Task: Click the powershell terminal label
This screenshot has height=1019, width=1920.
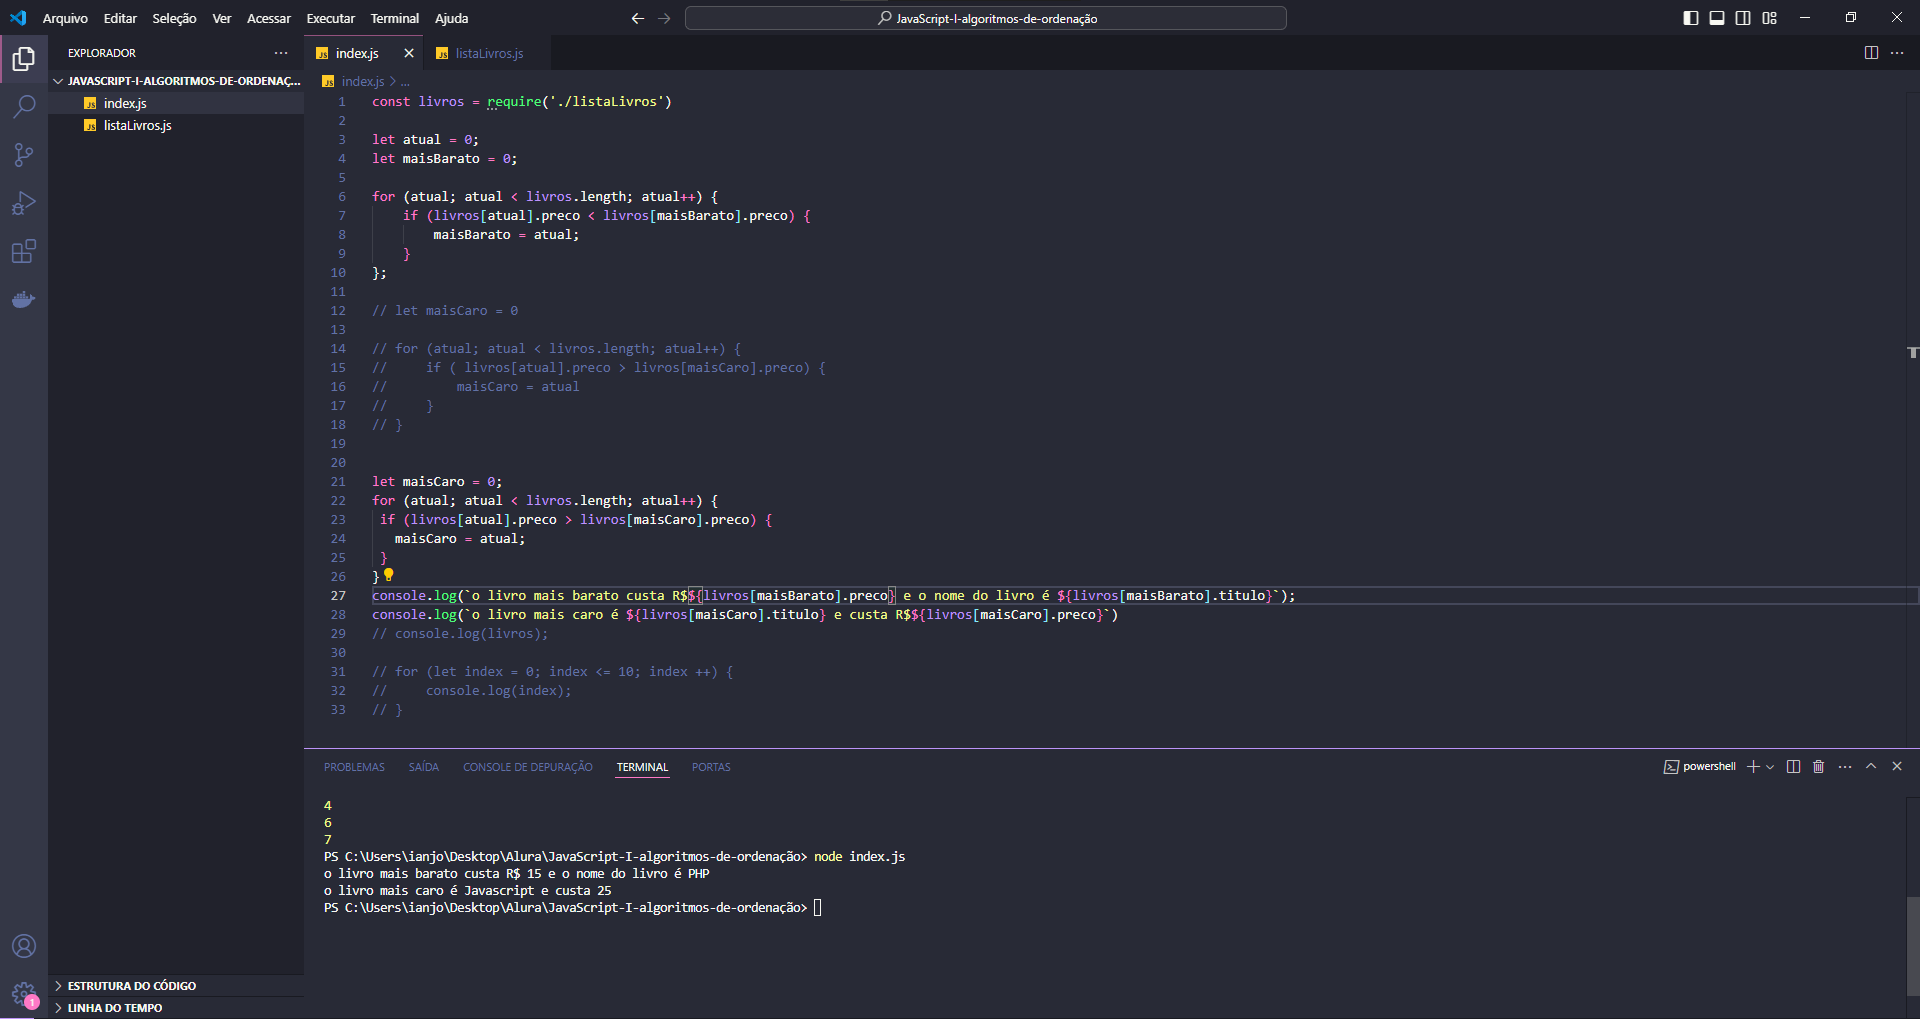Action: 1700,767
